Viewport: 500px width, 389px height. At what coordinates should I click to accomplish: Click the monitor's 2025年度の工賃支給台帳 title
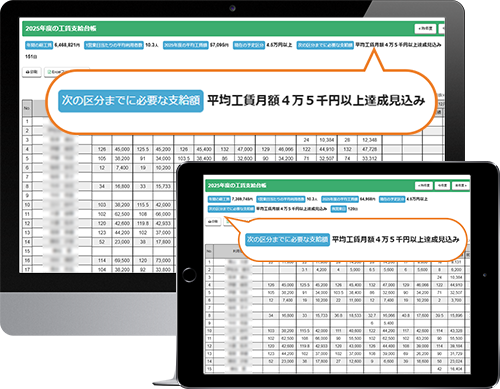61,29
